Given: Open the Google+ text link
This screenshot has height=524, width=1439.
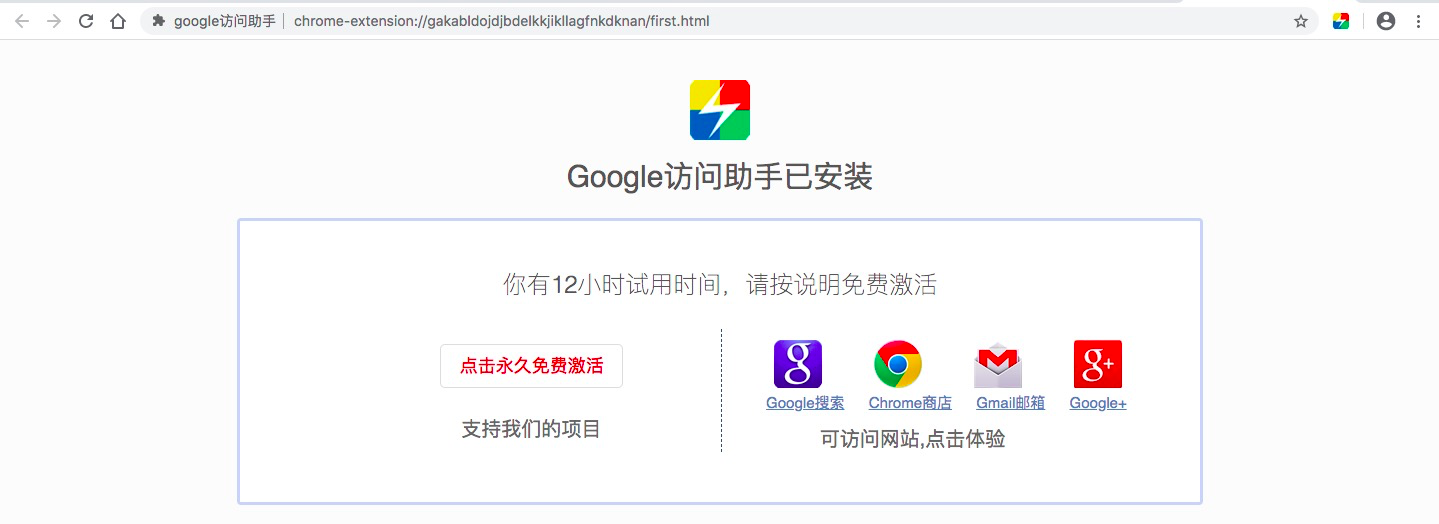Looking at the screenshot, I should coord(1098,403).
